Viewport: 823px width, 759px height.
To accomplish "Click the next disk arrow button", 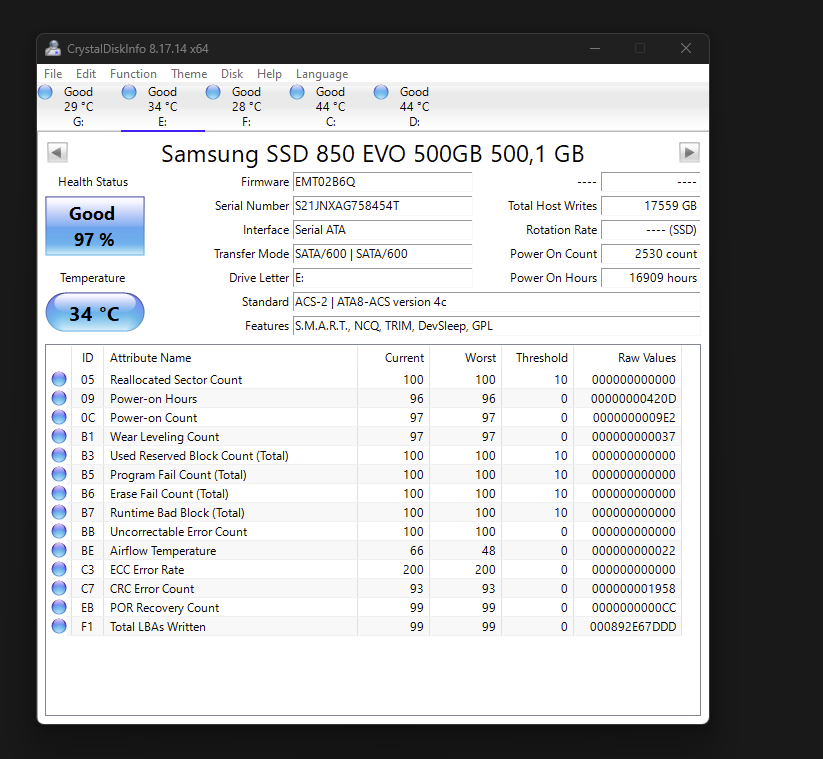I will point(689,153).
